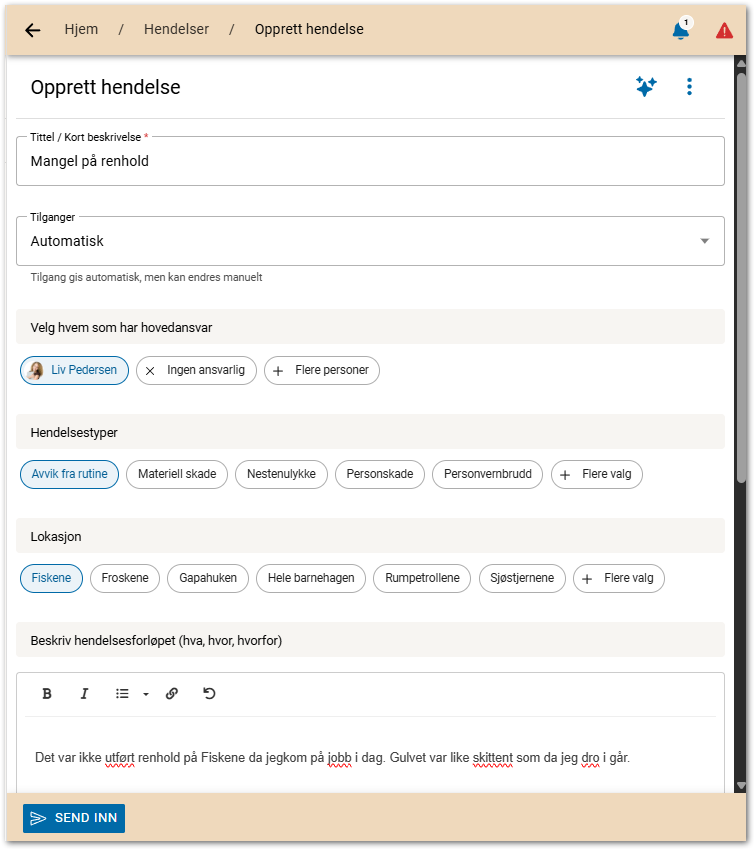
Task: Toggle bold text formatting
Action: [x=46, y=693]
